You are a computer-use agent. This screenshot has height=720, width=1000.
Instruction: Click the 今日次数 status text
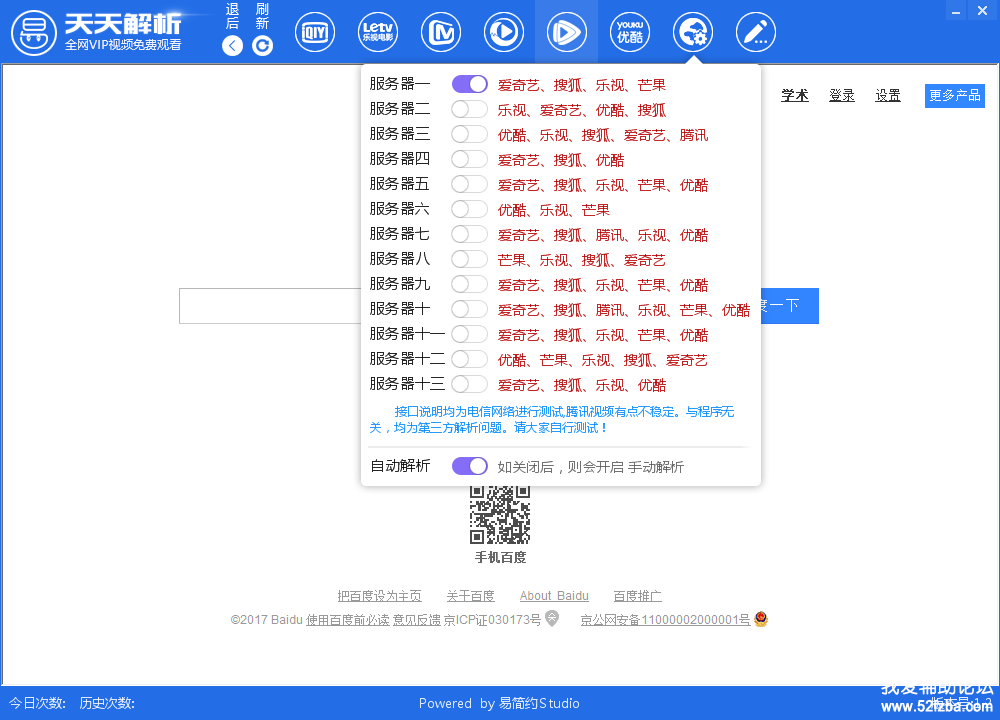click(37, 703)
